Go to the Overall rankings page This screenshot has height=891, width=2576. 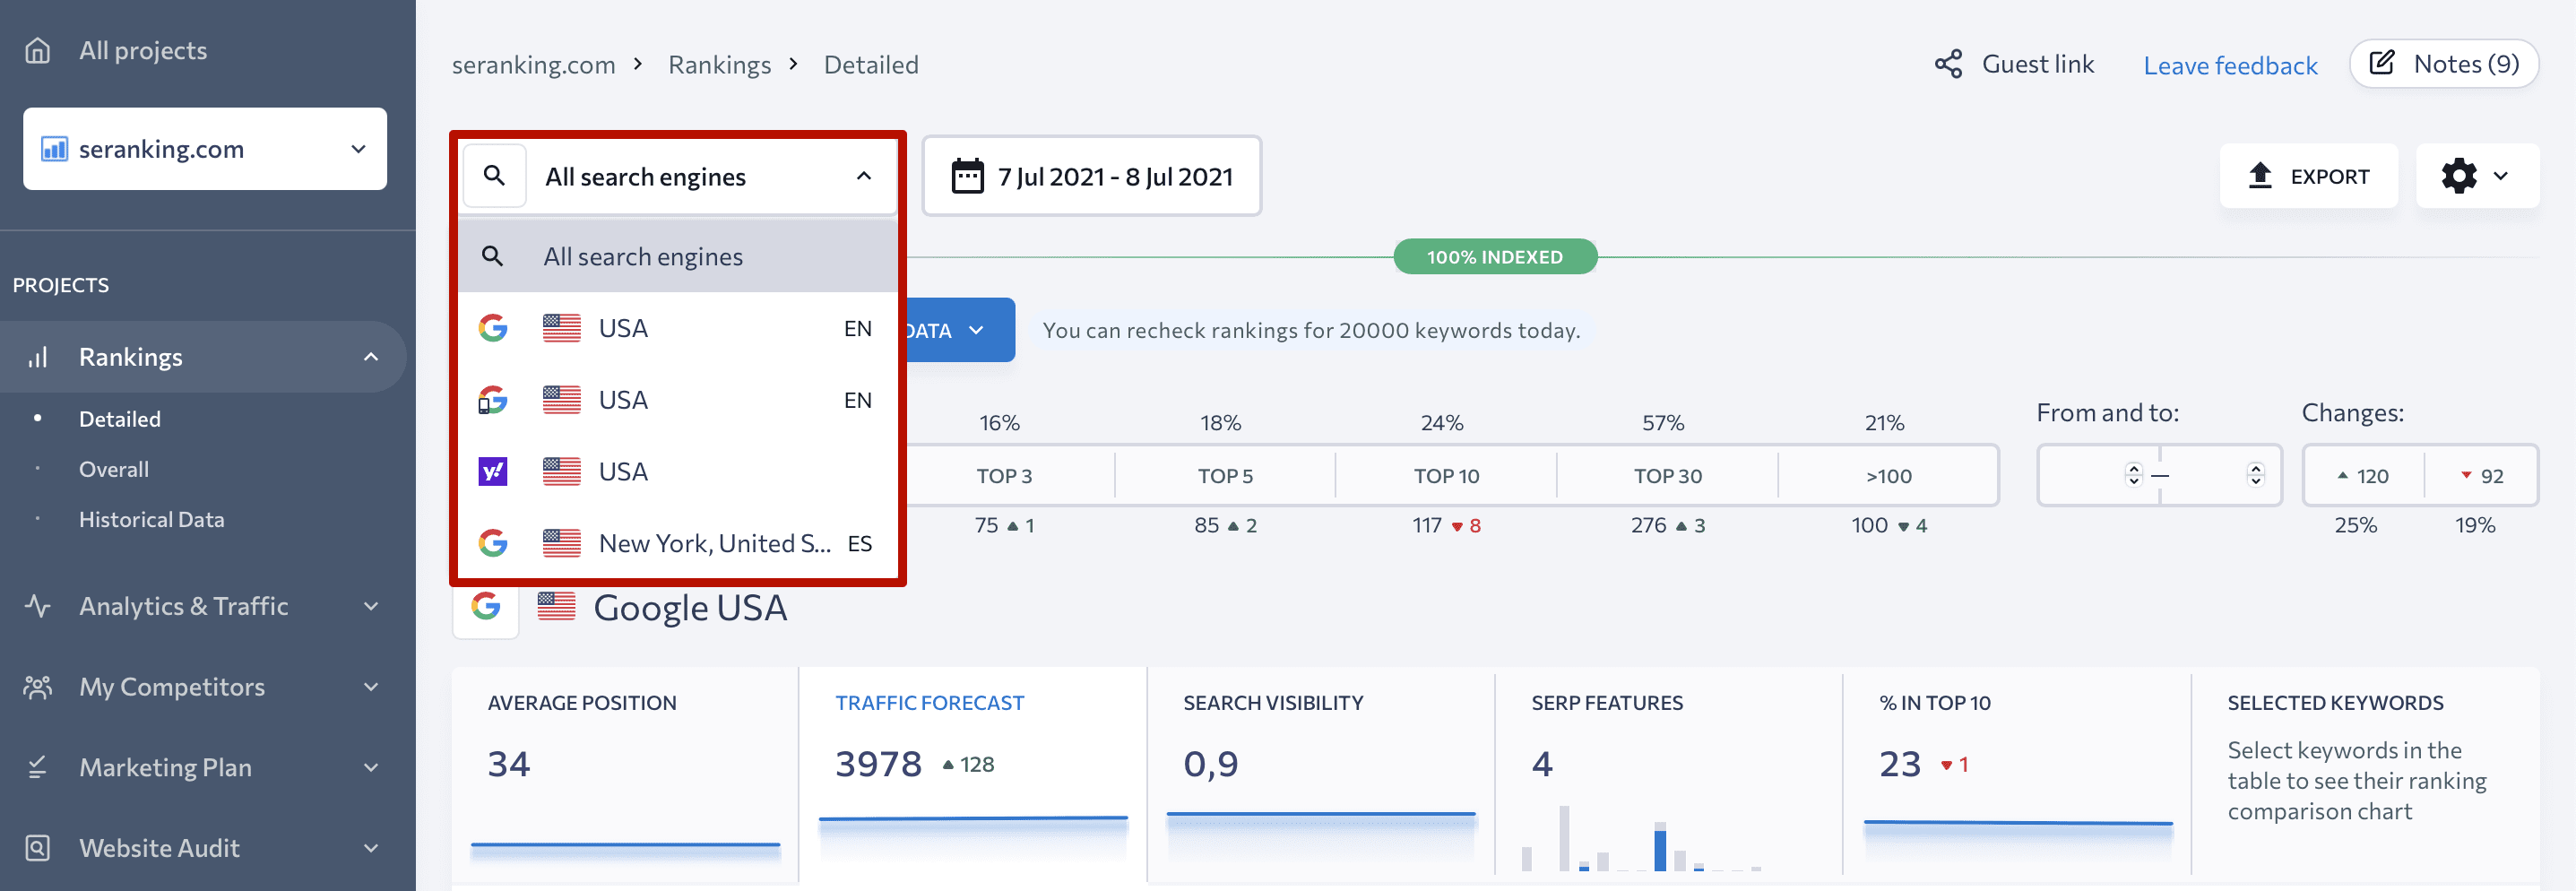114,469
